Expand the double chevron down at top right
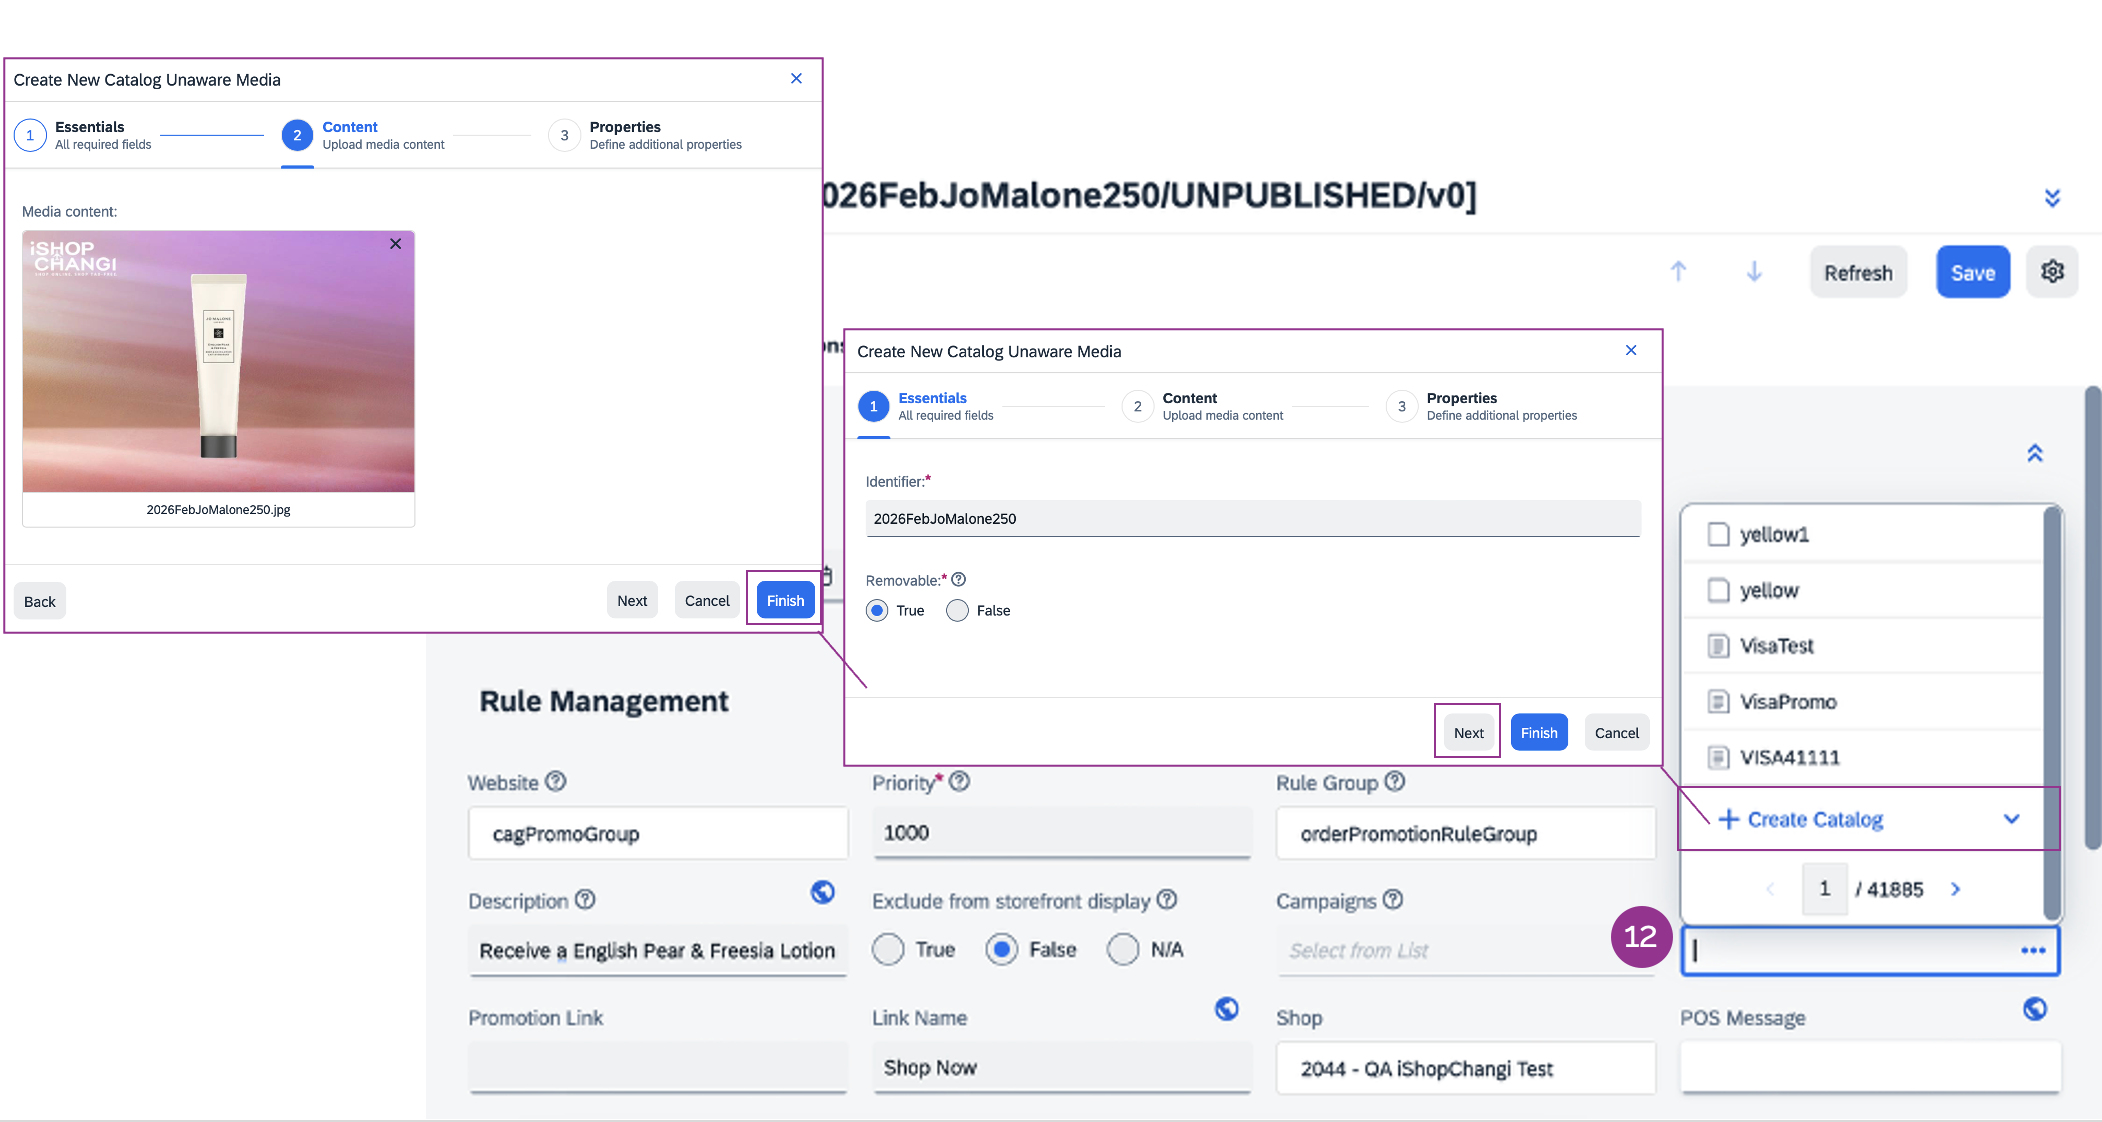Screen dimensions: 2102x1122 pos(2052,198)
